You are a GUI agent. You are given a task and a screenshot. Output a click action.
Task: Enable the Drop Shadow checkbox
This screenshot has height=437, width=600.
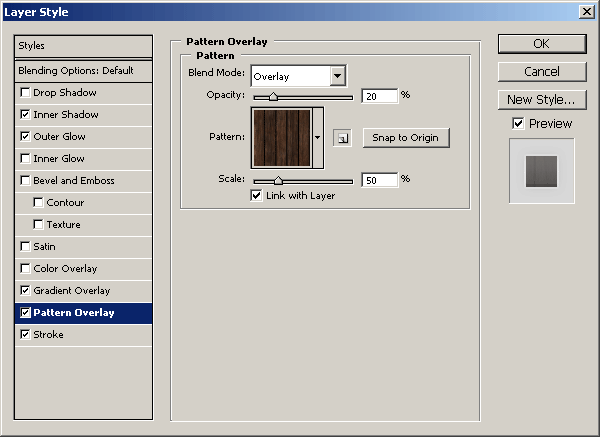(25, 93)
